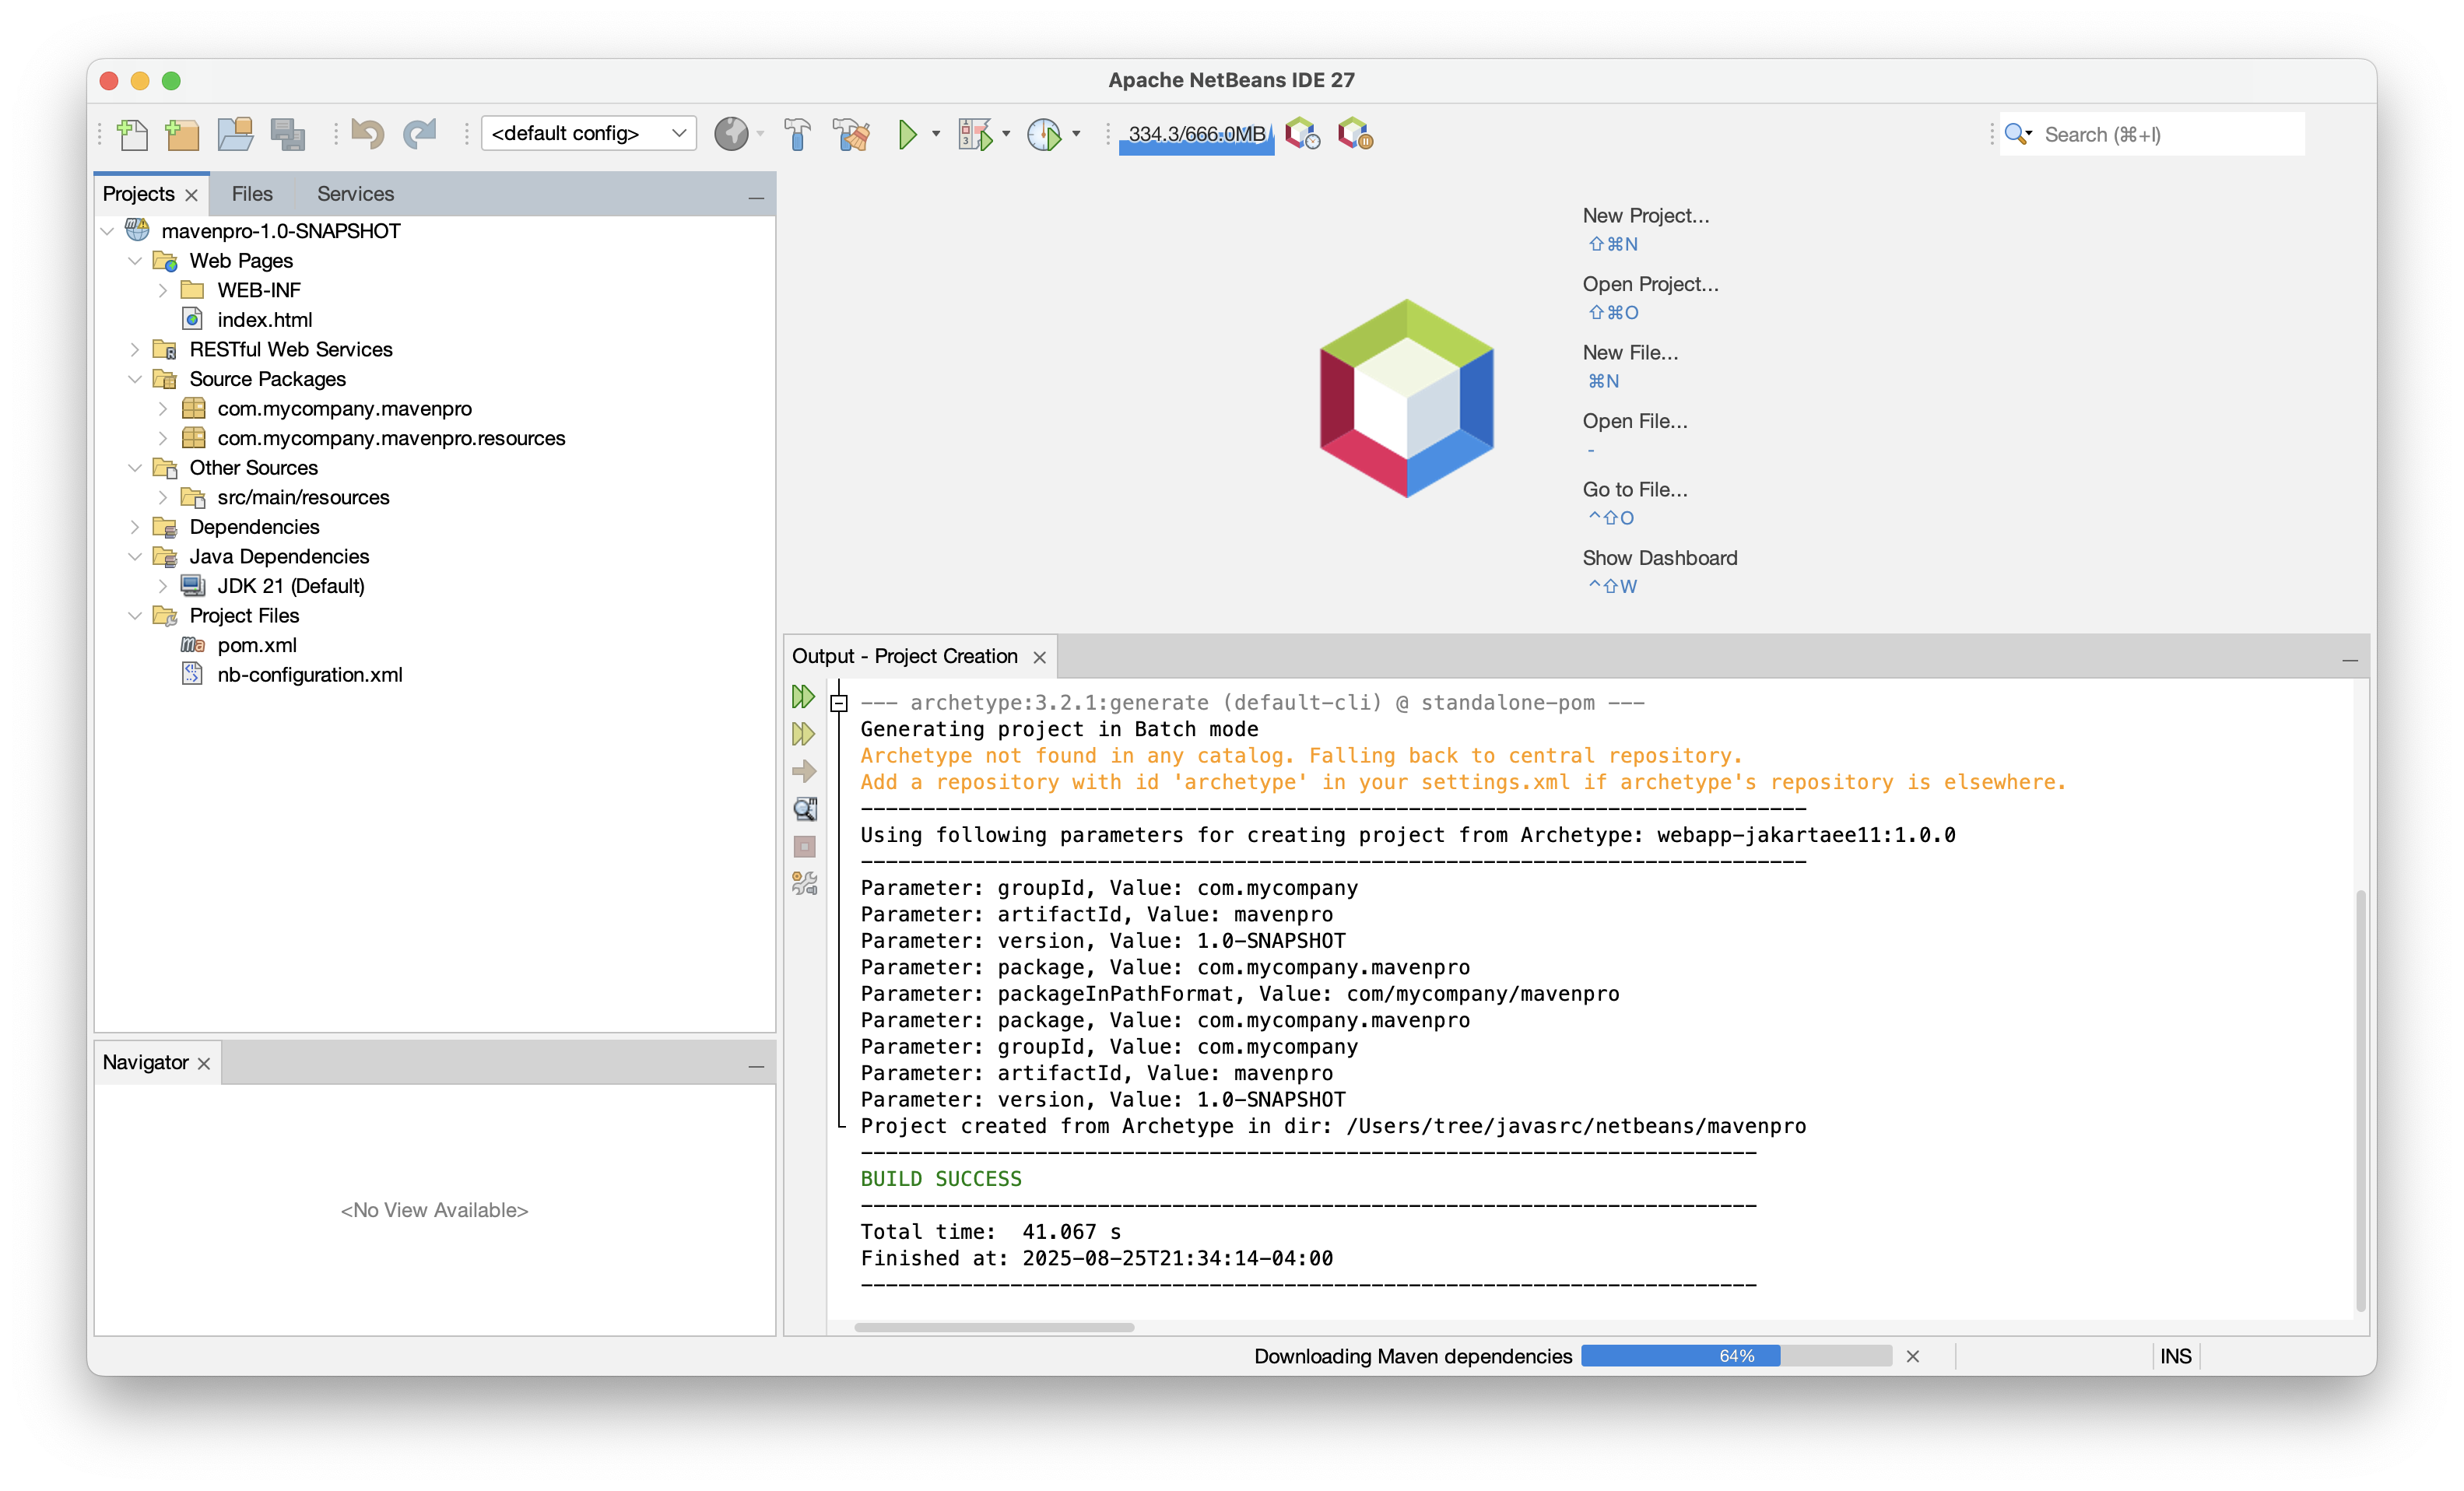Save all files using Save All icon
The image size is (2464, 1491).
(x=289, y=133)
